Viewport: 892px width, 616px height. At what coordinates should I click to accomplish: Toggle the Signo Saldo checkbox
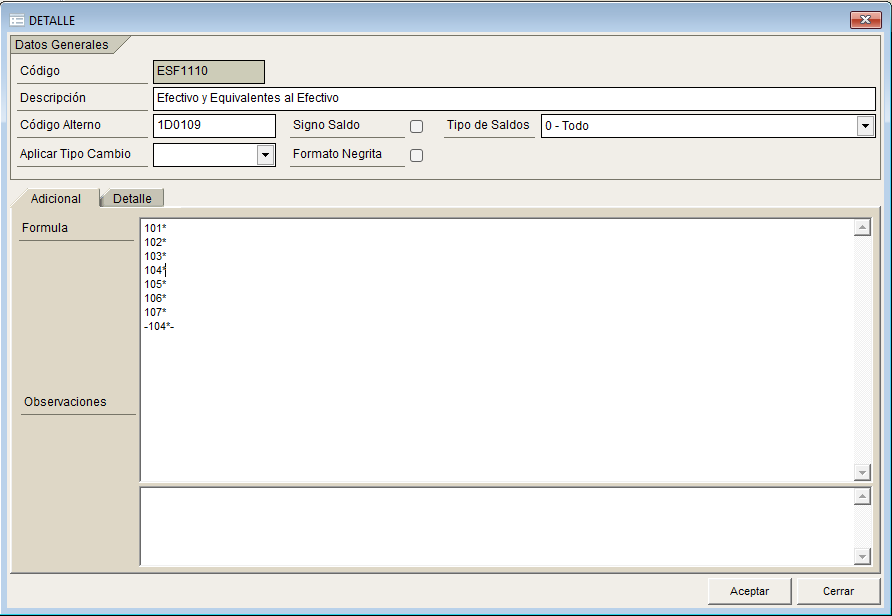(416, 126)
